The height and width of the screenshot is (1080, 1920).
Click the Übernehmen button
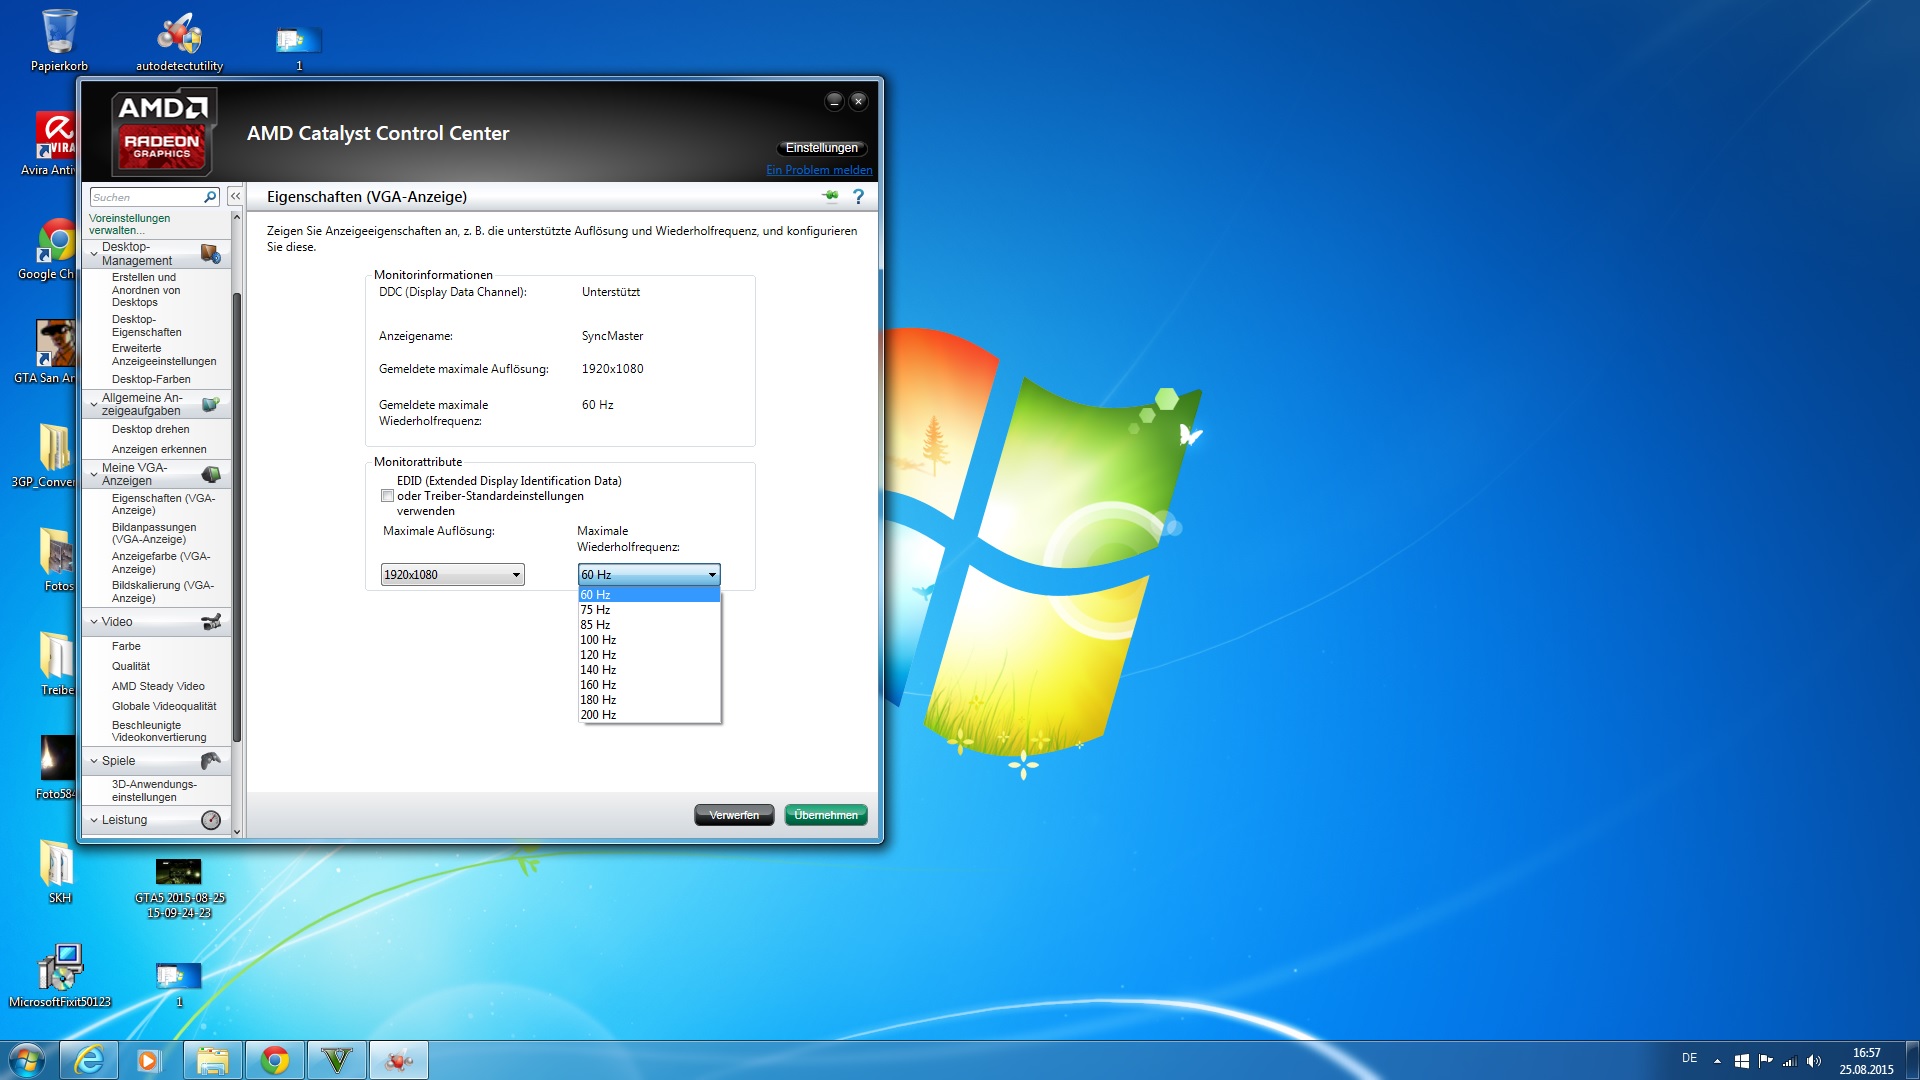coord(825,815)
